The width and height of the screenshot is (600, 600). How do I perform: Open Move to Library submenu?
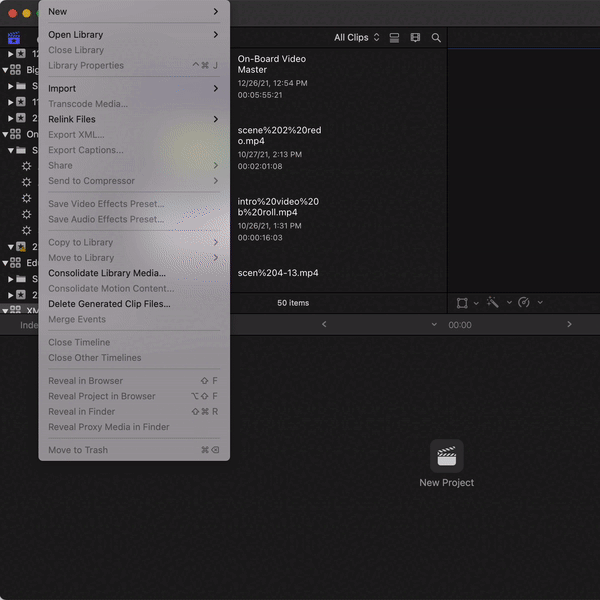point(134,258)
